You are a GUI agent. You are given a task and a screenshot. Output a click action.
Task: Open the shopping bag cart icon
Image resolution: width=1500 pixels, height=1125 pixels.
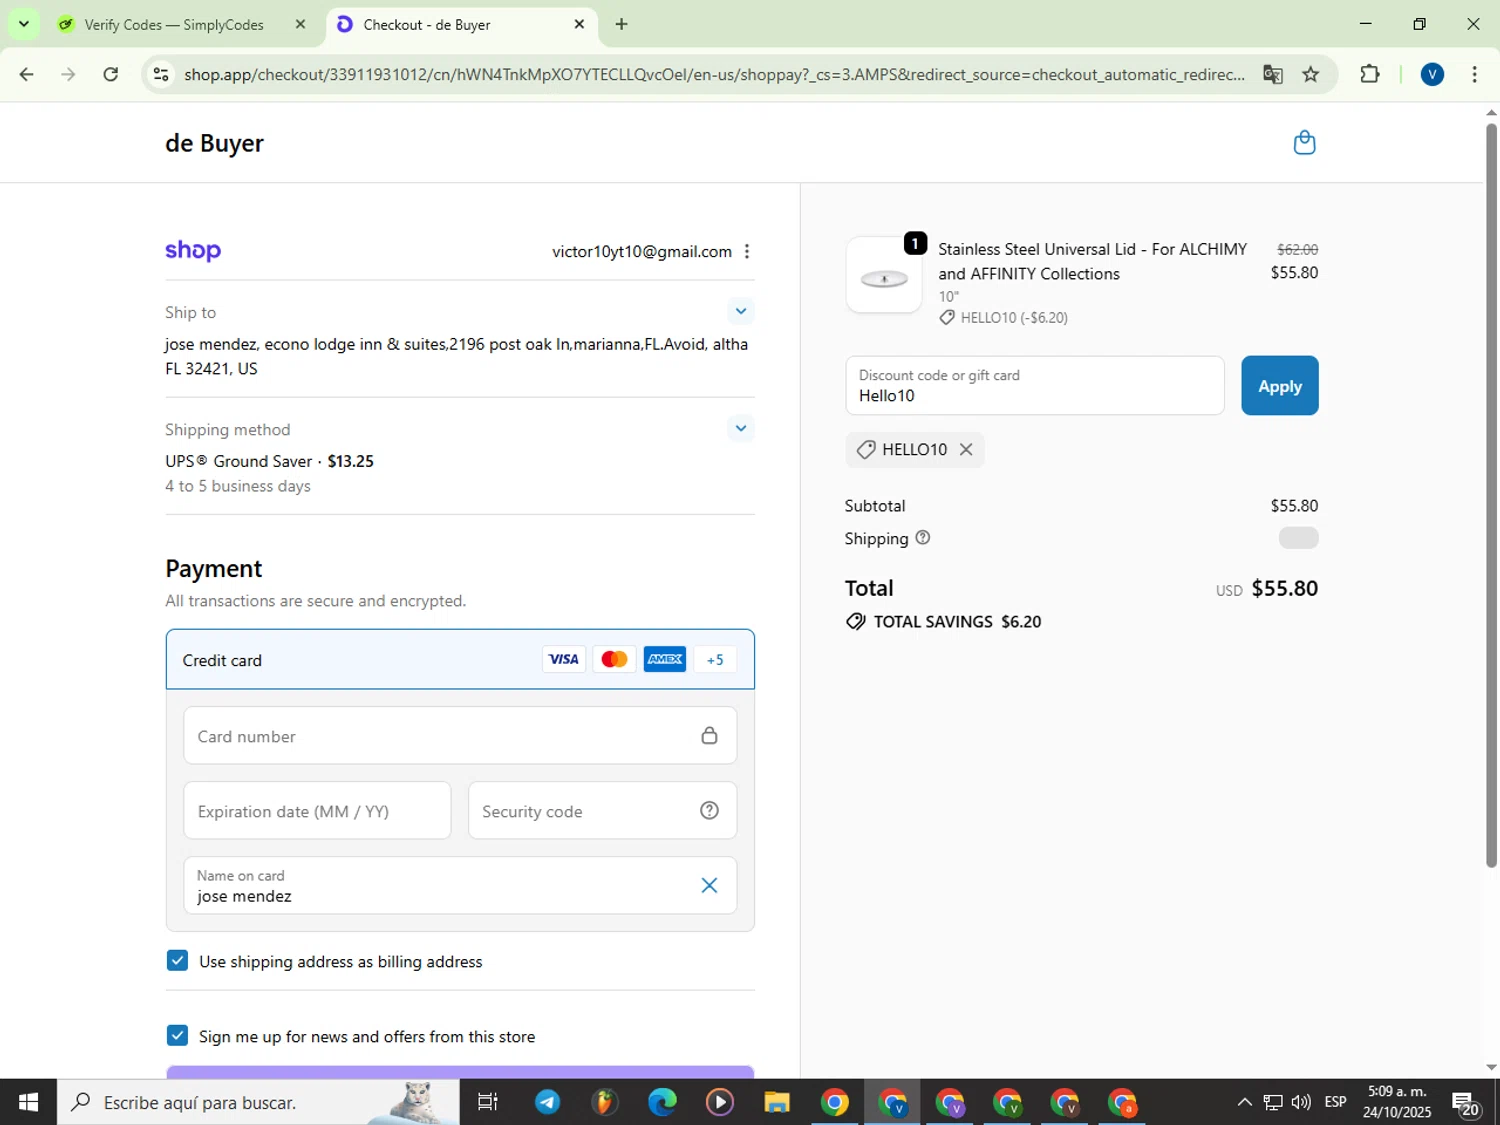pyautogui.click(x=1304, y=143)
